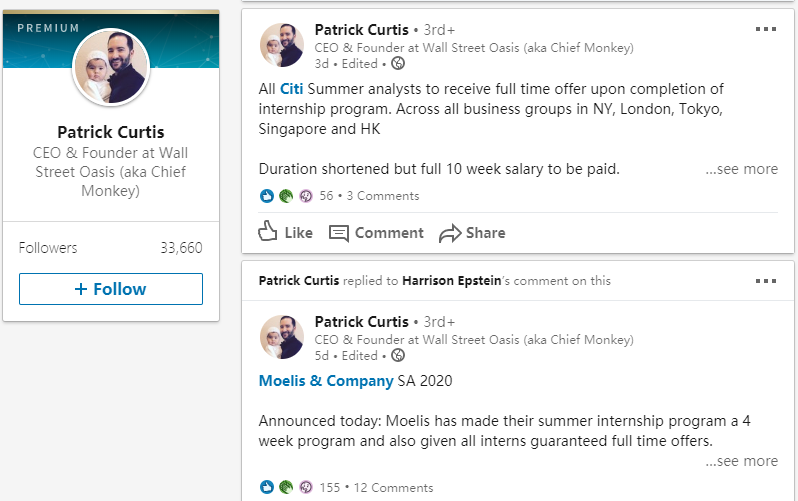Image resolution: width=798 pixels, height=501 pixels.
Task: Expand Citi post with see more
Action: point(742,169)
